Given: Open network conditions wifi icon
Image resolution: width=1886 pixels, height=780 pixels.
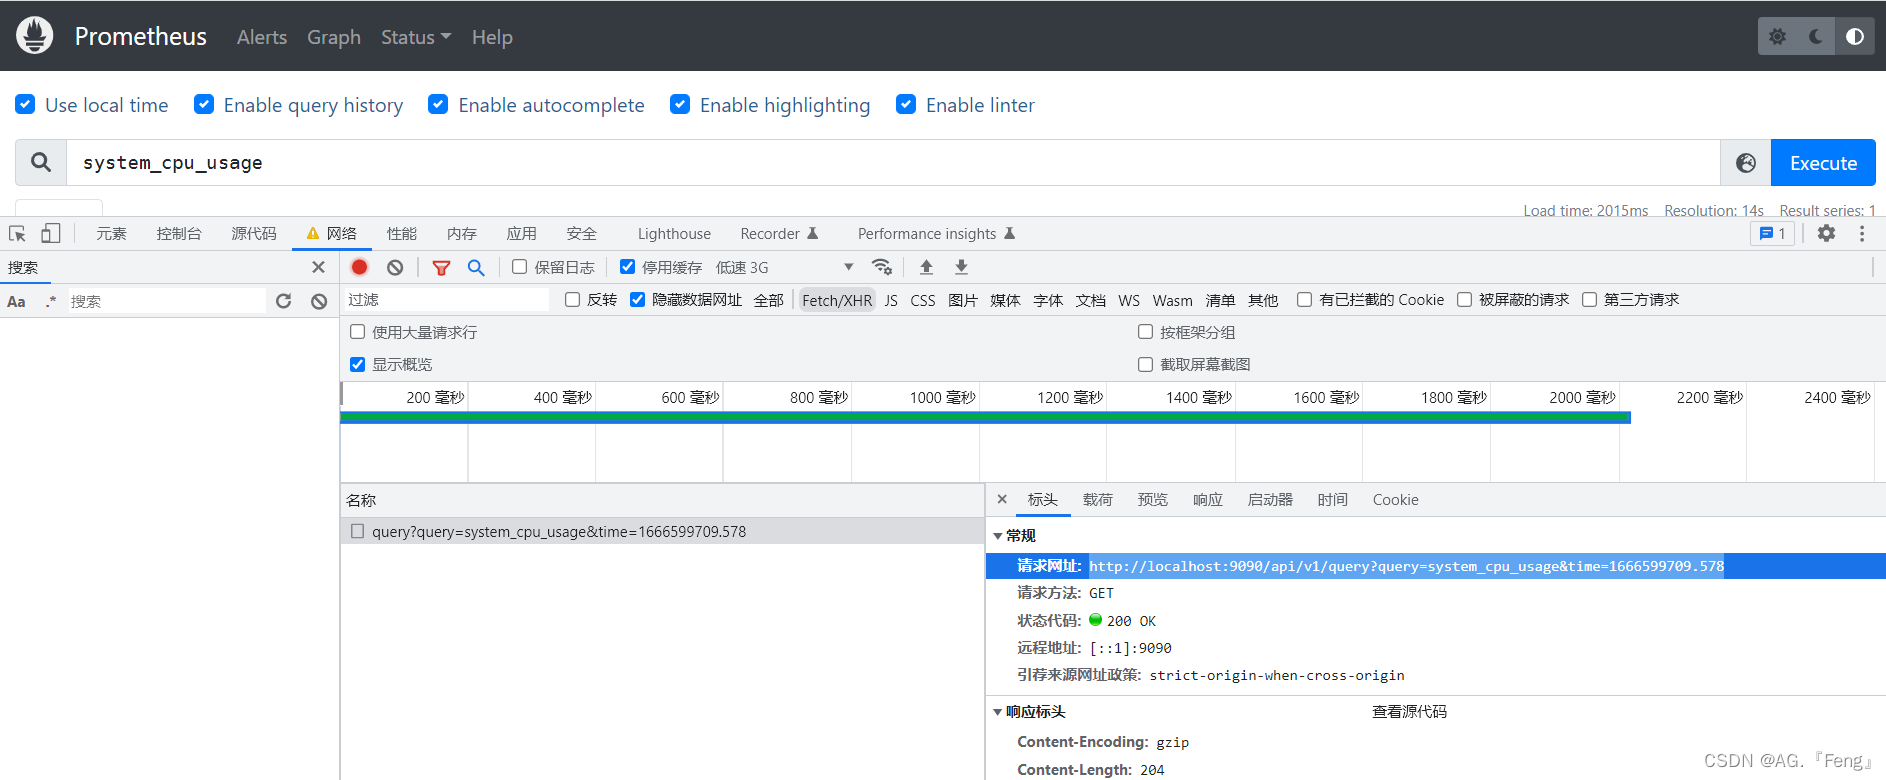Looking at the screenshot, I should (882, 267).
